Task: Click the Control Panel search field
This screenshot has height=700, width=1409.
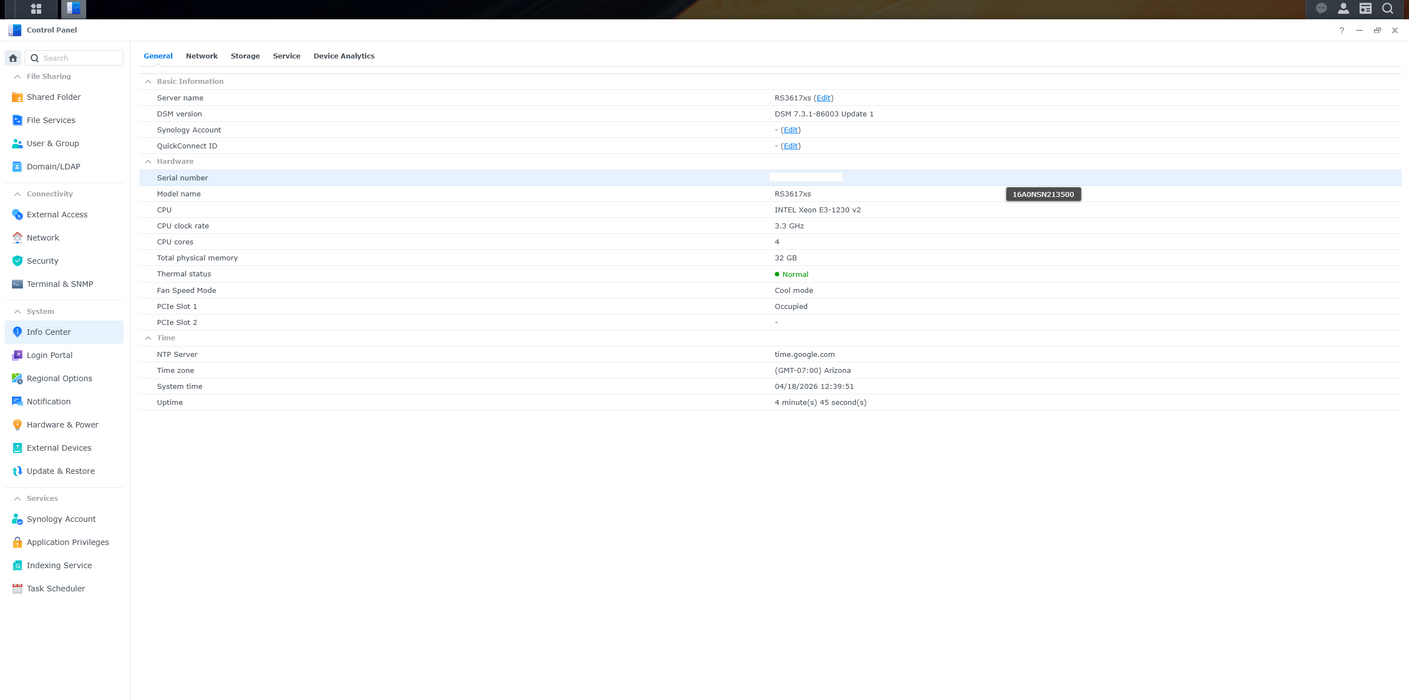Action: (80, 58)
